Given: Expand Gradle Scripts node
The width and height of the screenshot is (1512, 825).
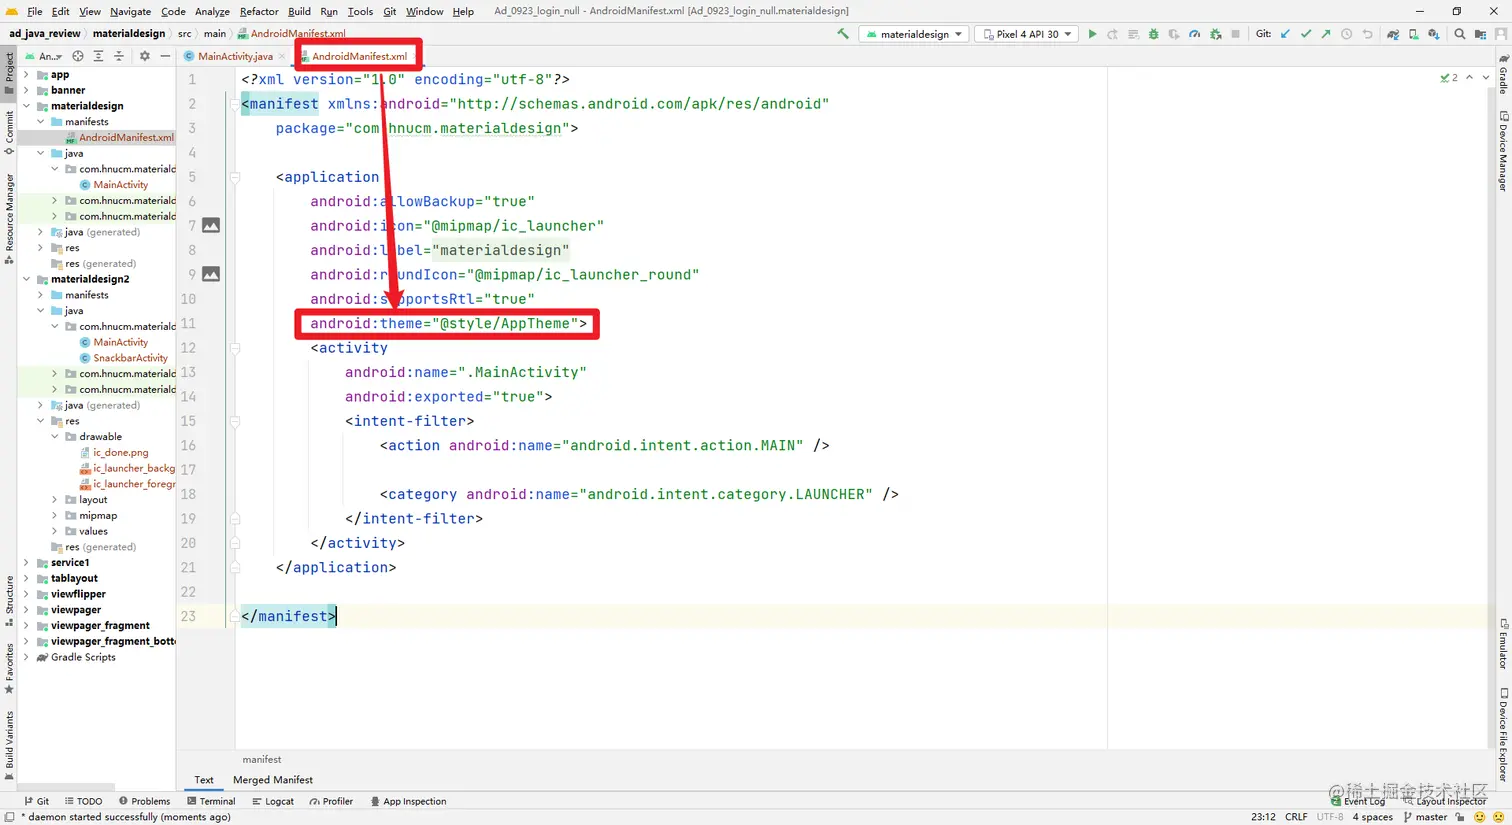Looking at the screenshot, I should pyautogui.click(x=27, y=657).
